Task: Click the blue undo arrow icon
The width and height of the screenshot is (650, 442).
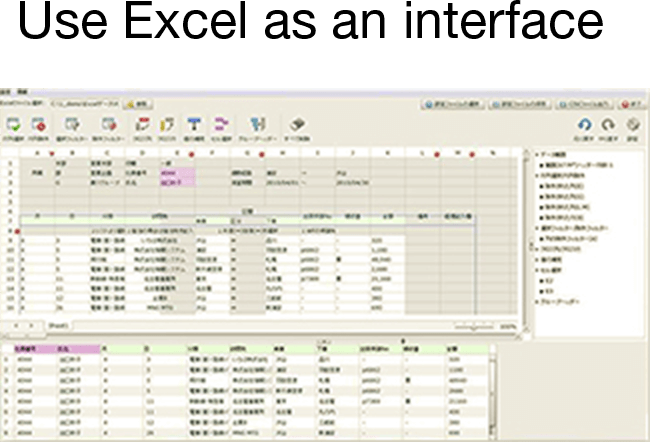Action: coord(585,124)
